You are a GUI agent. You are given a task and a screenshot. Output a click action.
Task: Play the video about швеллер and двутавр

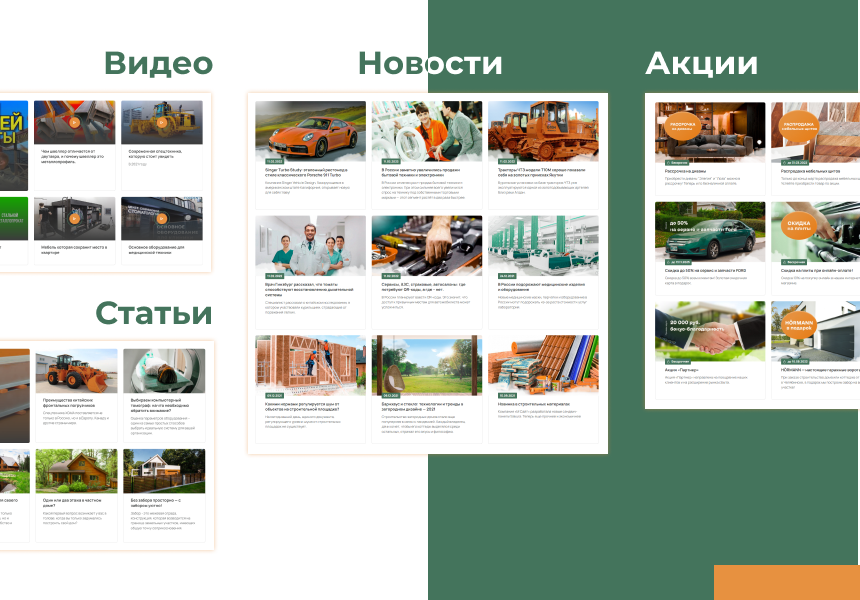74,122
